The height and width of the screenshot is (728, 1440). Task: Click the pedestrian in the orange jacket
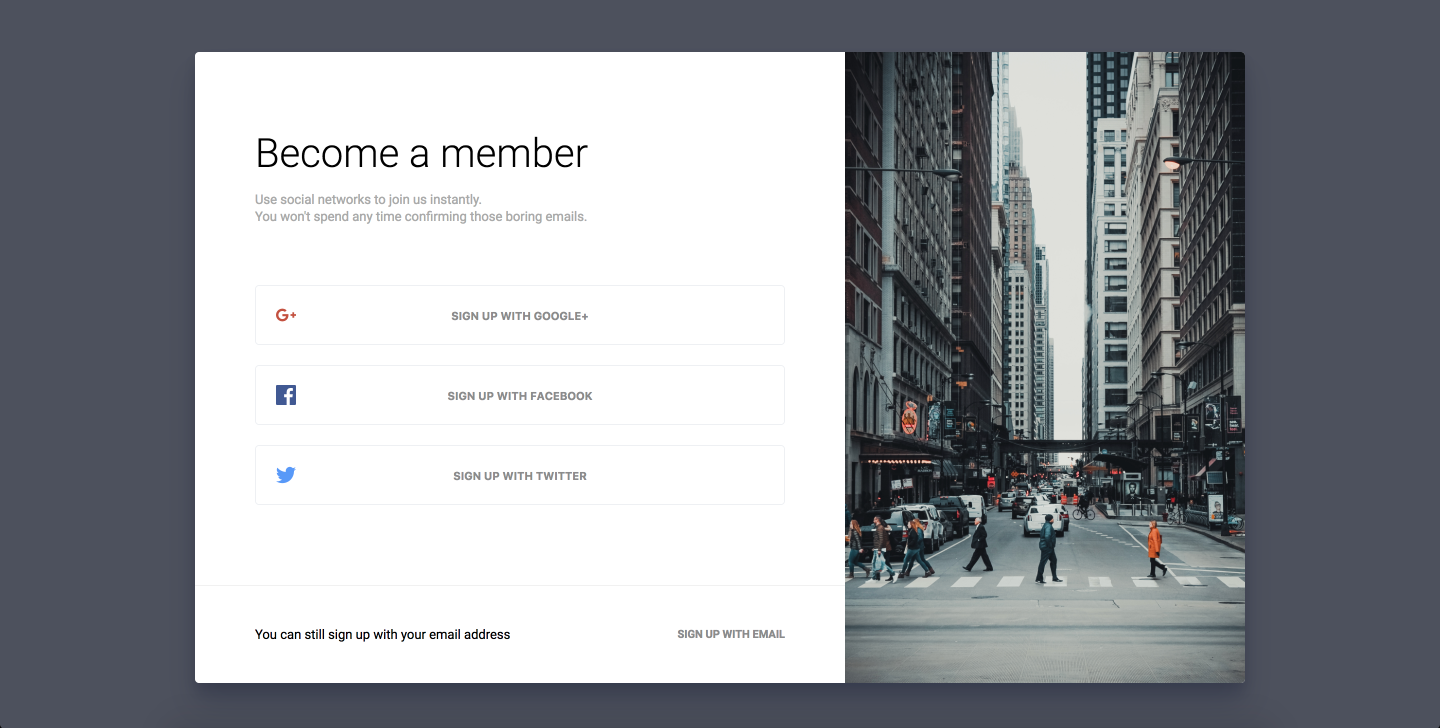pyautogui.click(x=1154, y=545)
